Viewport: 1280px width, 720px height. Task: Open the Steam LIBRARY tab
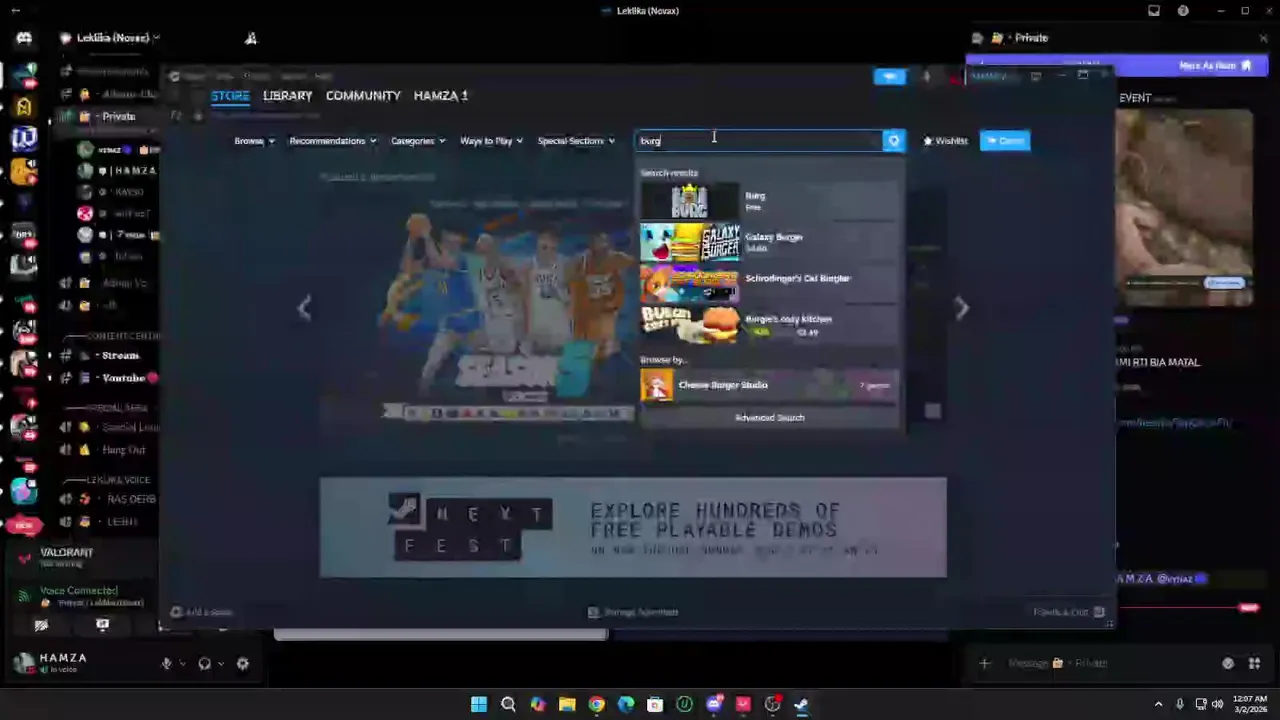tap(288, 96)
